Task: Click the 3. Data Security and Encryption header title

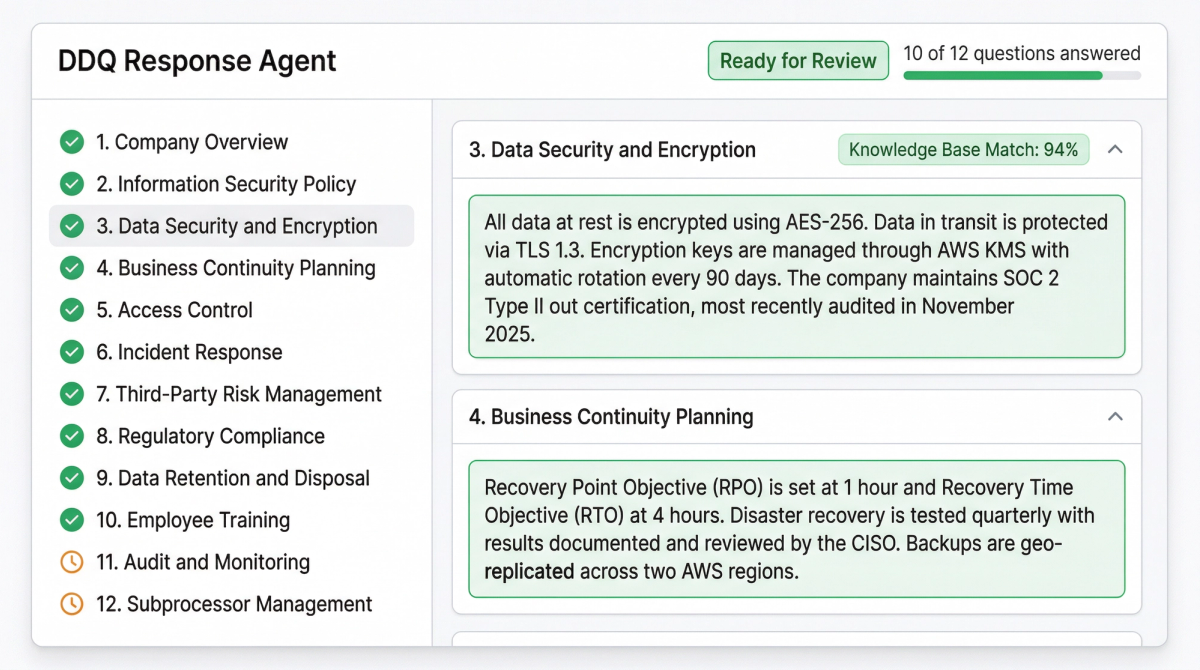Action: coord(612,150)
